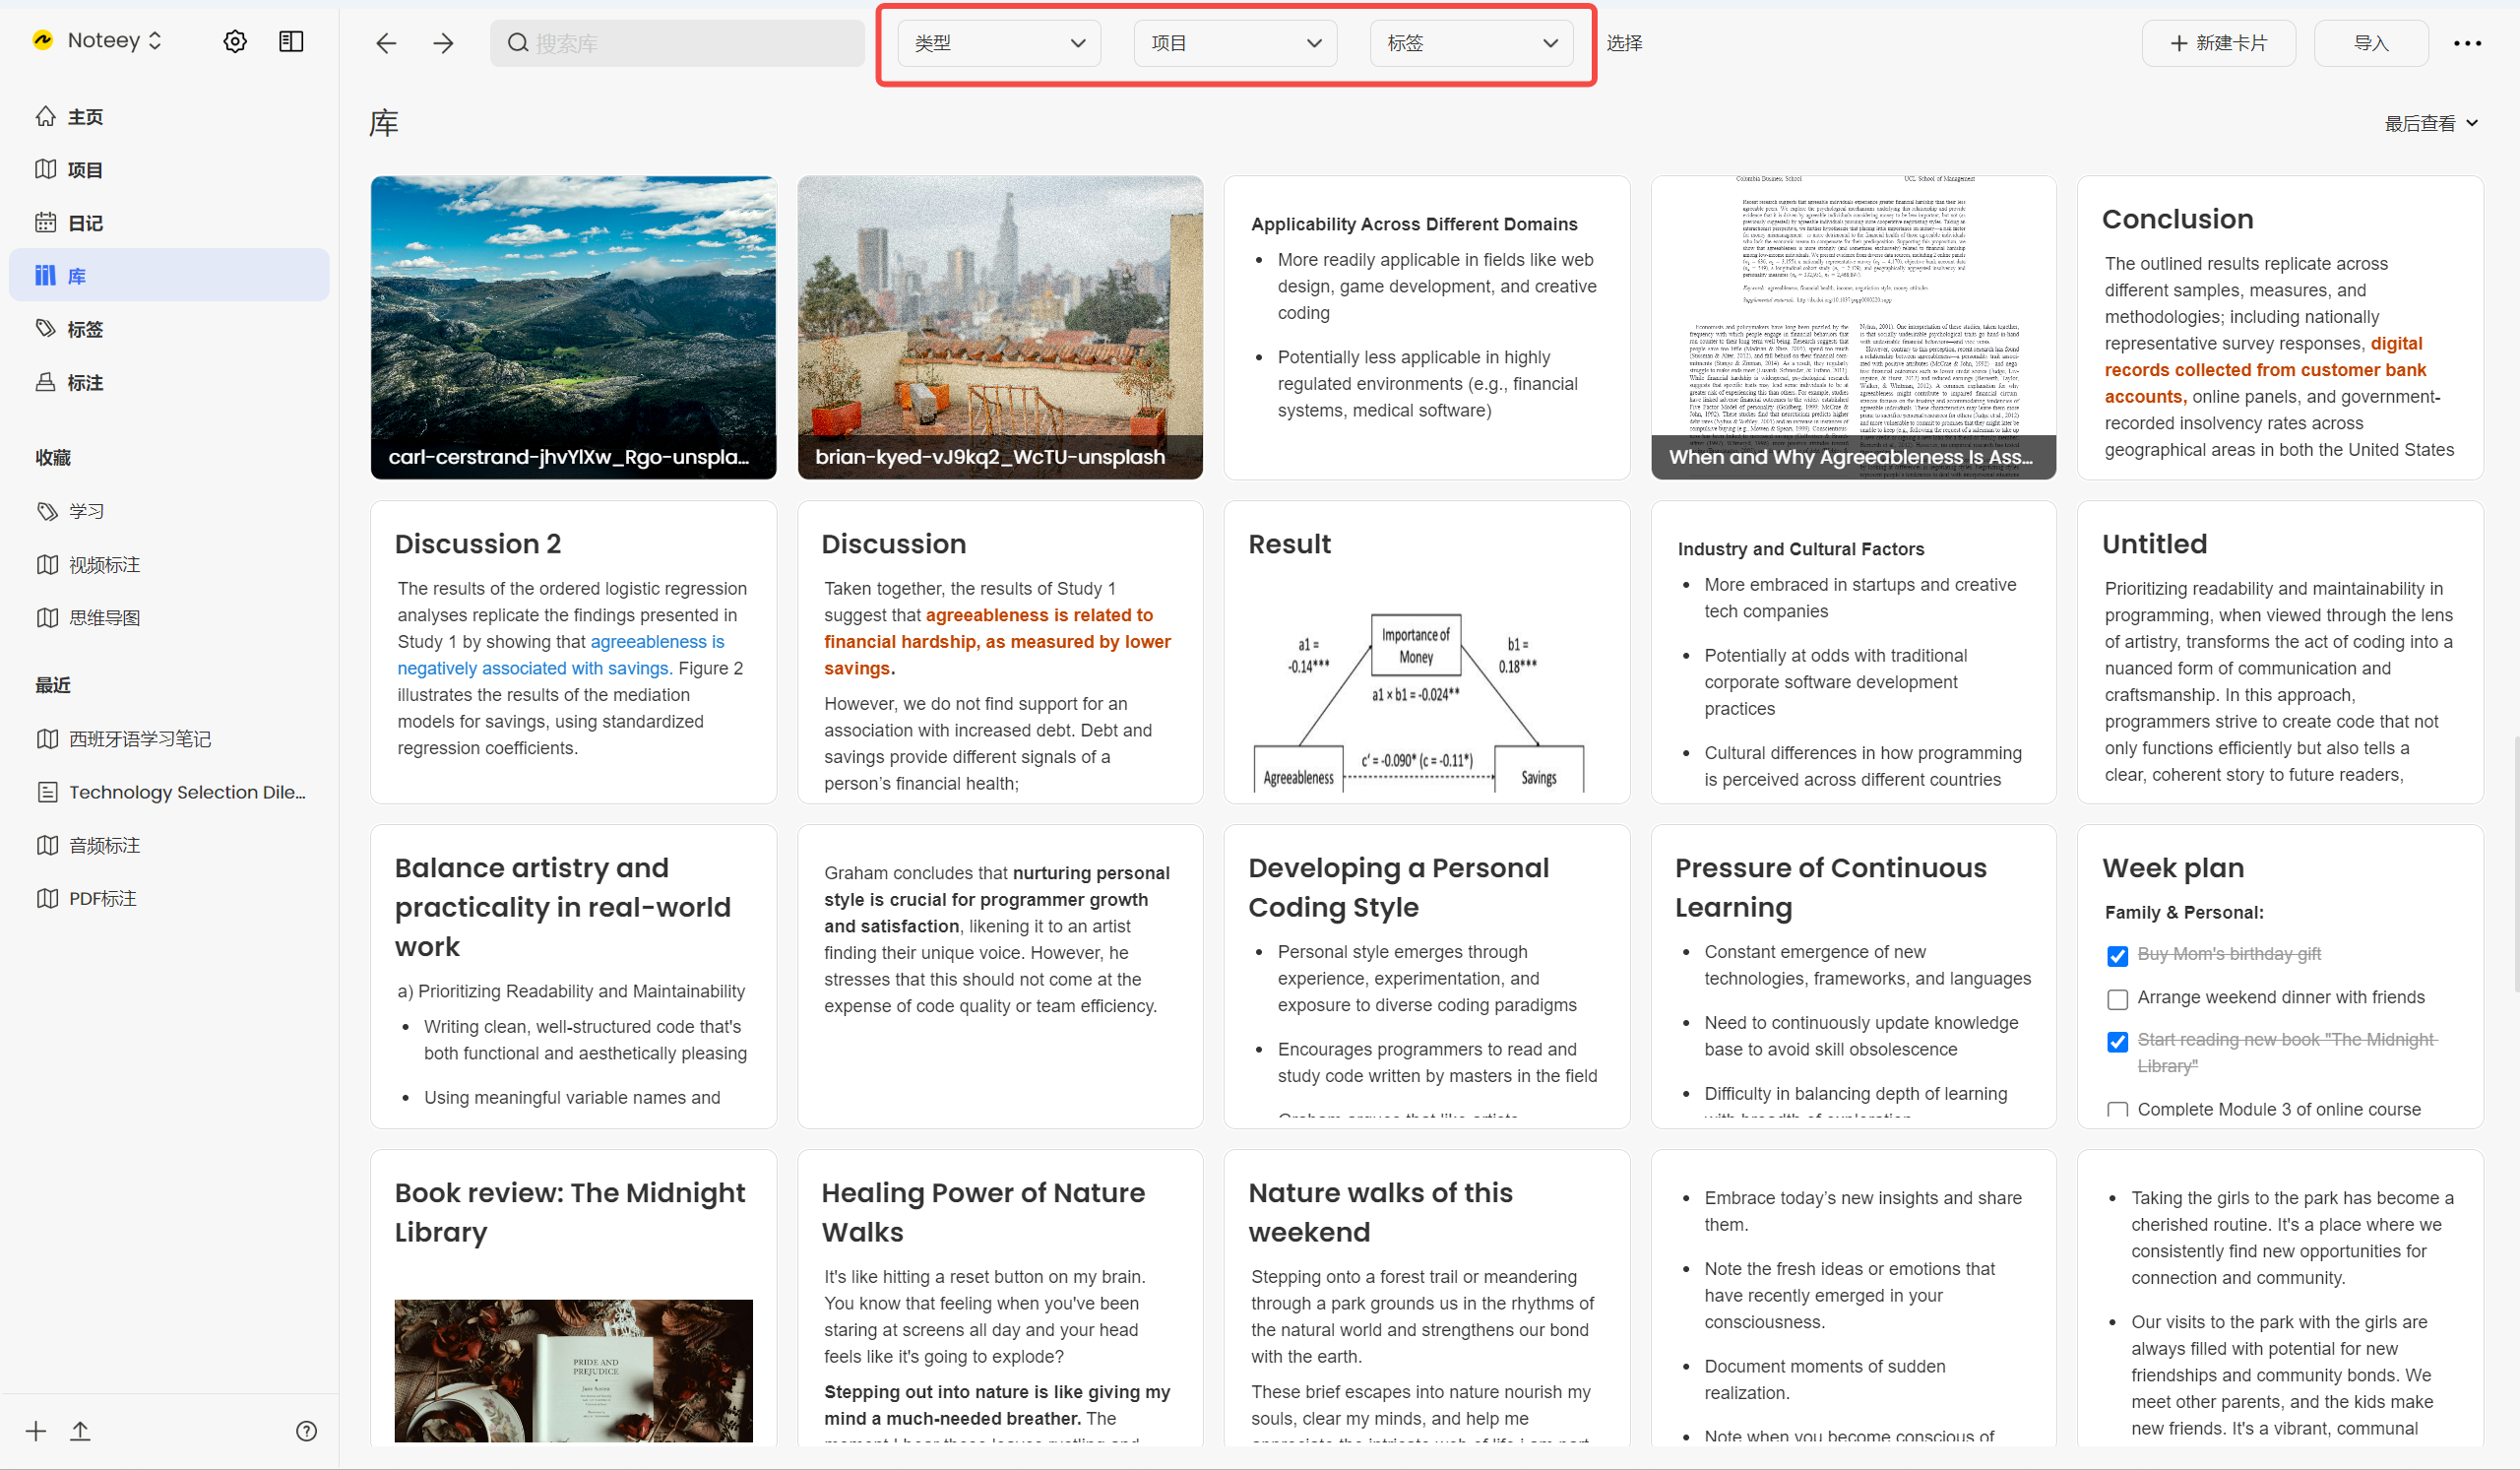Focus the 搜索库 search field

tap(677, 43)
